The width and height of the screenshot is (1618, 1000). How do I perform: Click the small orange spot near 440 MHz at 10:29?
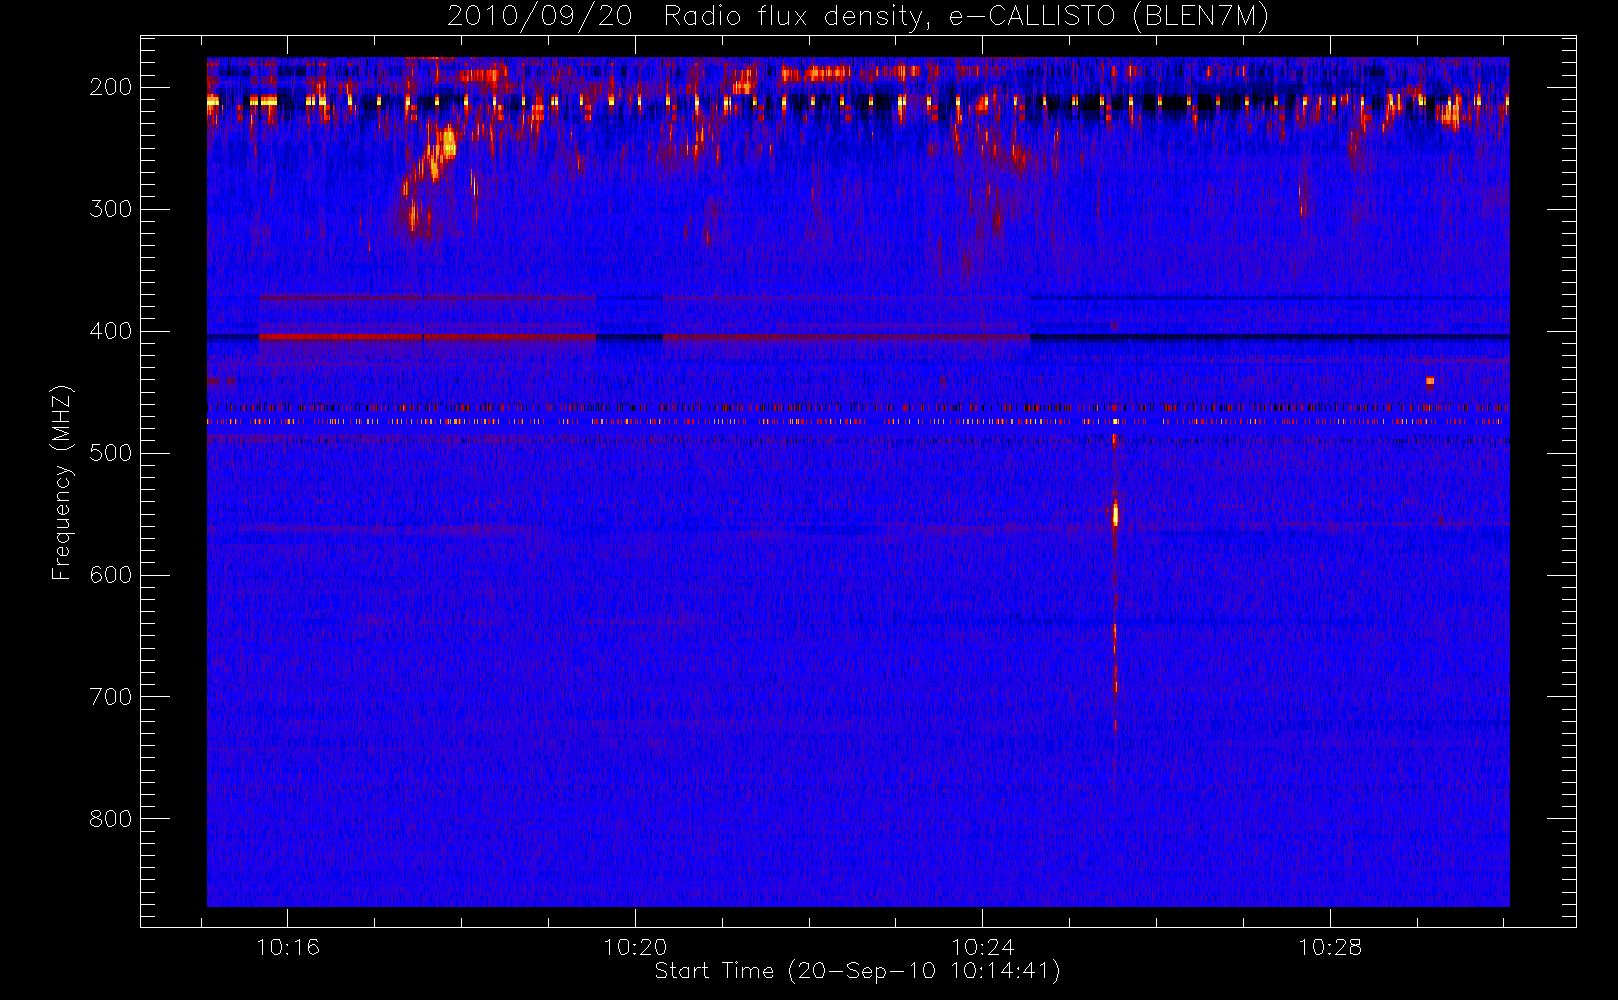[x=1430, y=381]
